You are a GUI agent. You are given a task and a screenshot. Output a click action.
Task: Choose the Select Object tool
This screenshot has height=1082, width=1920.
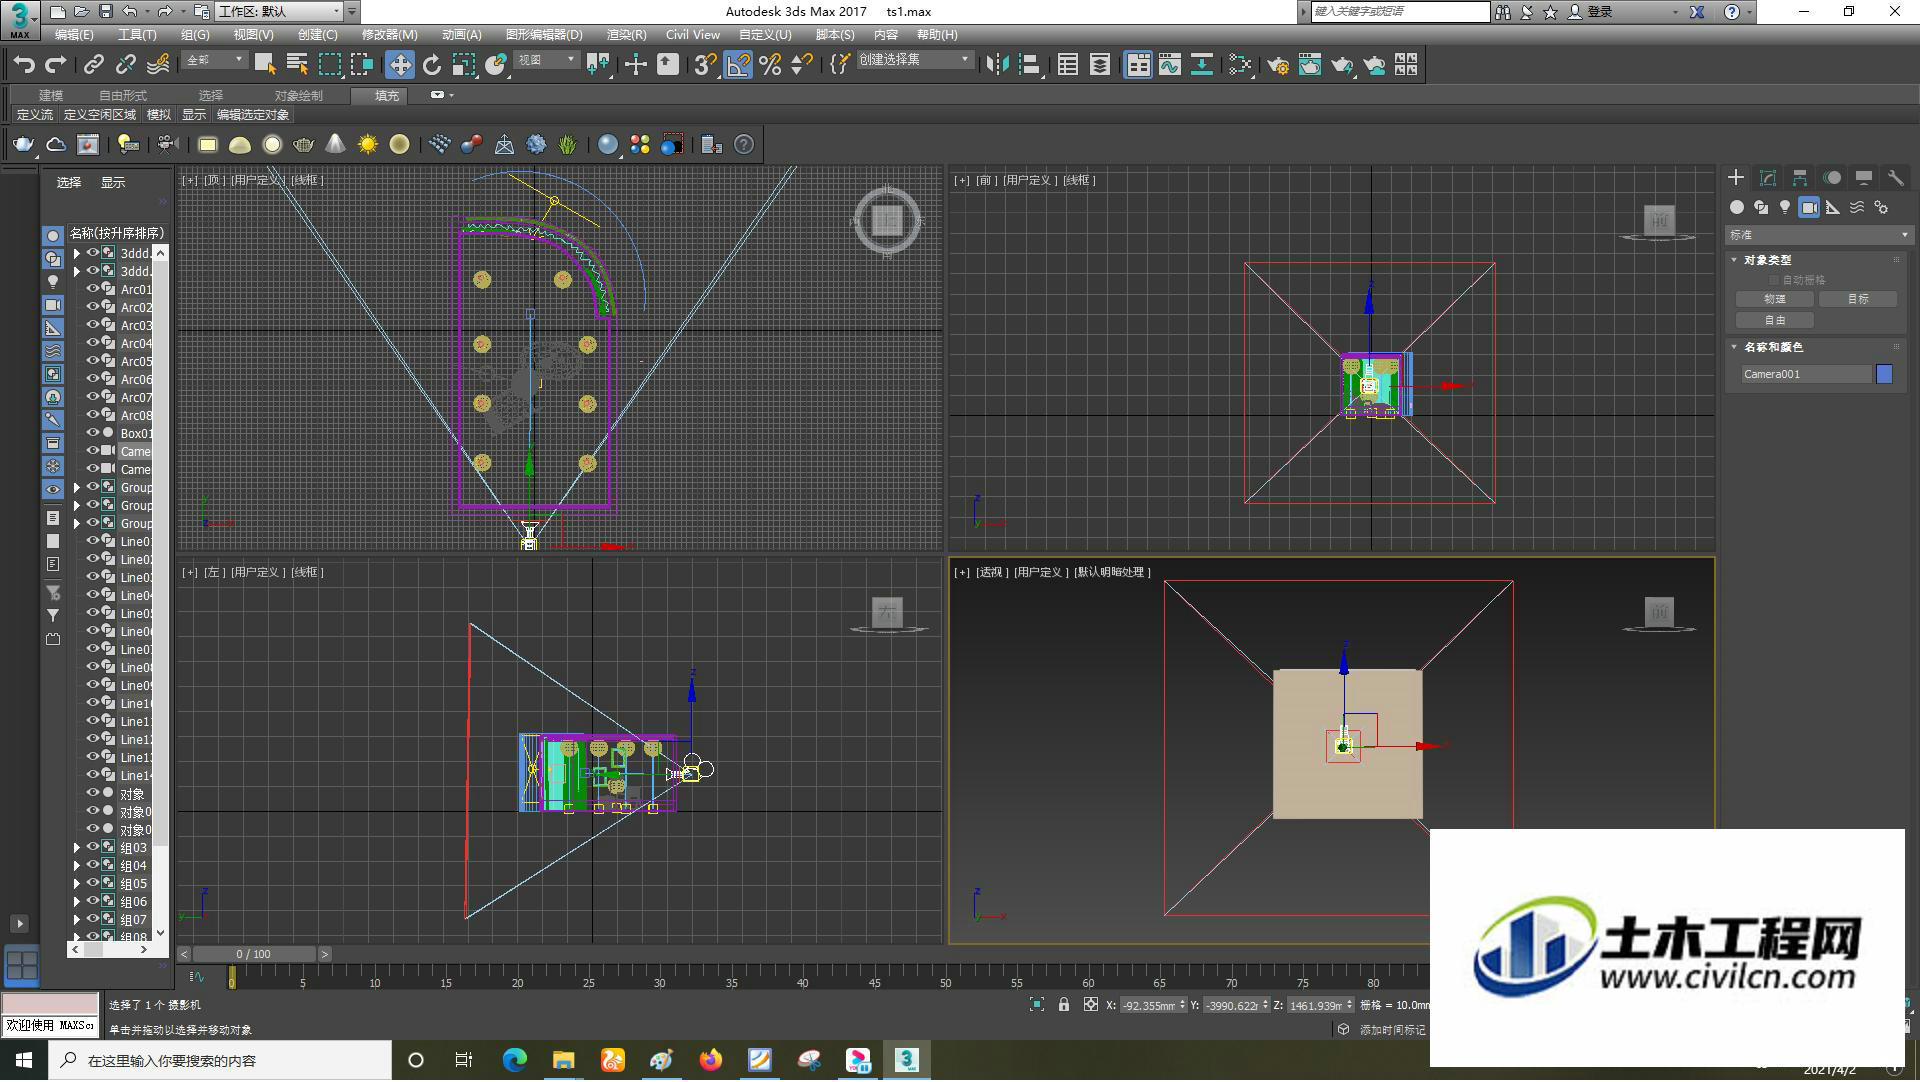[265, 65]
